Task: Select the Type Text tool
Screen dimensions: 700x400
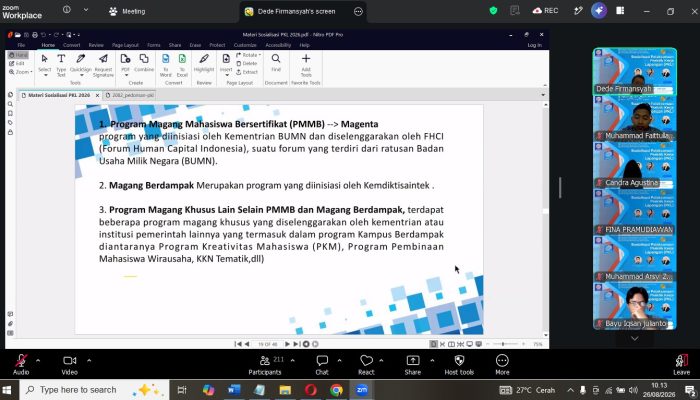Action: pyautogui.click(x=61, y=64)
